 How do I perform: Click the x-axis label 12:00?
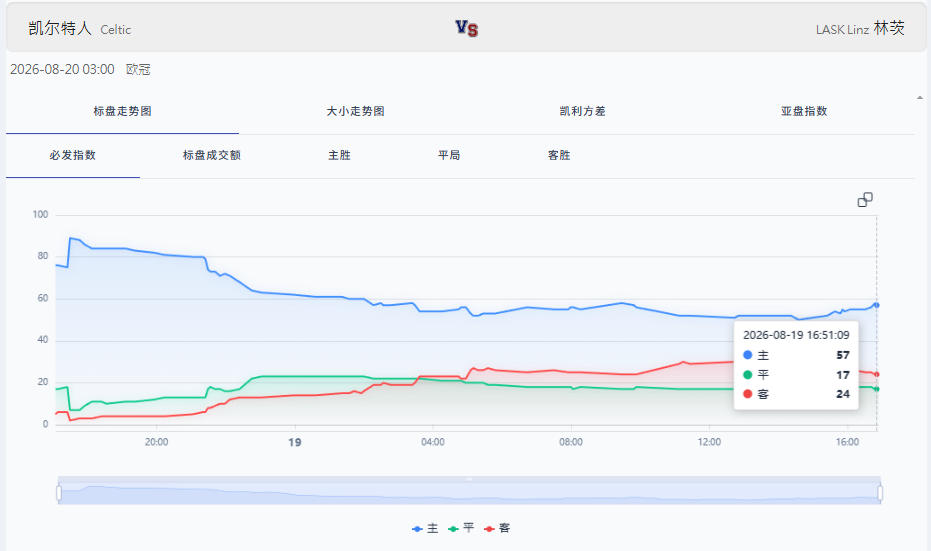click(709, 442)
